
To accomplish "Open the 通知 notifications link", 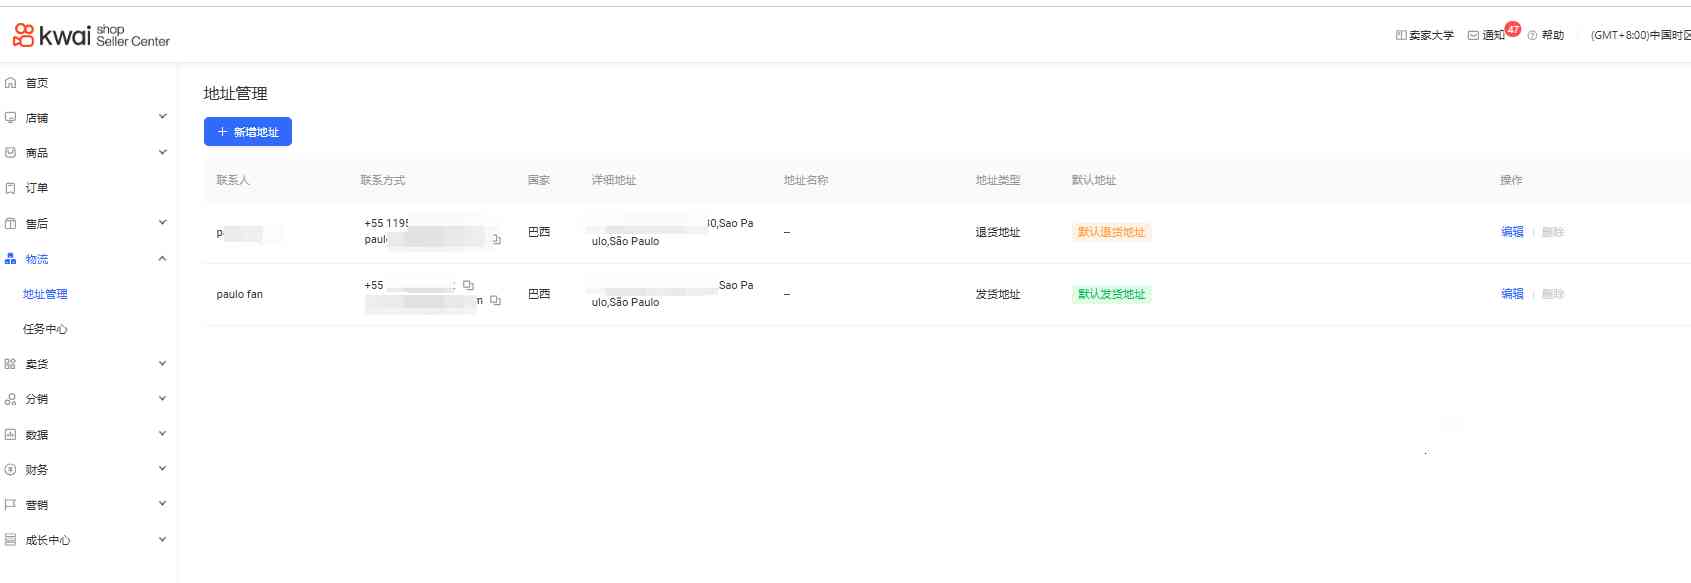I will coord(1493,35).
